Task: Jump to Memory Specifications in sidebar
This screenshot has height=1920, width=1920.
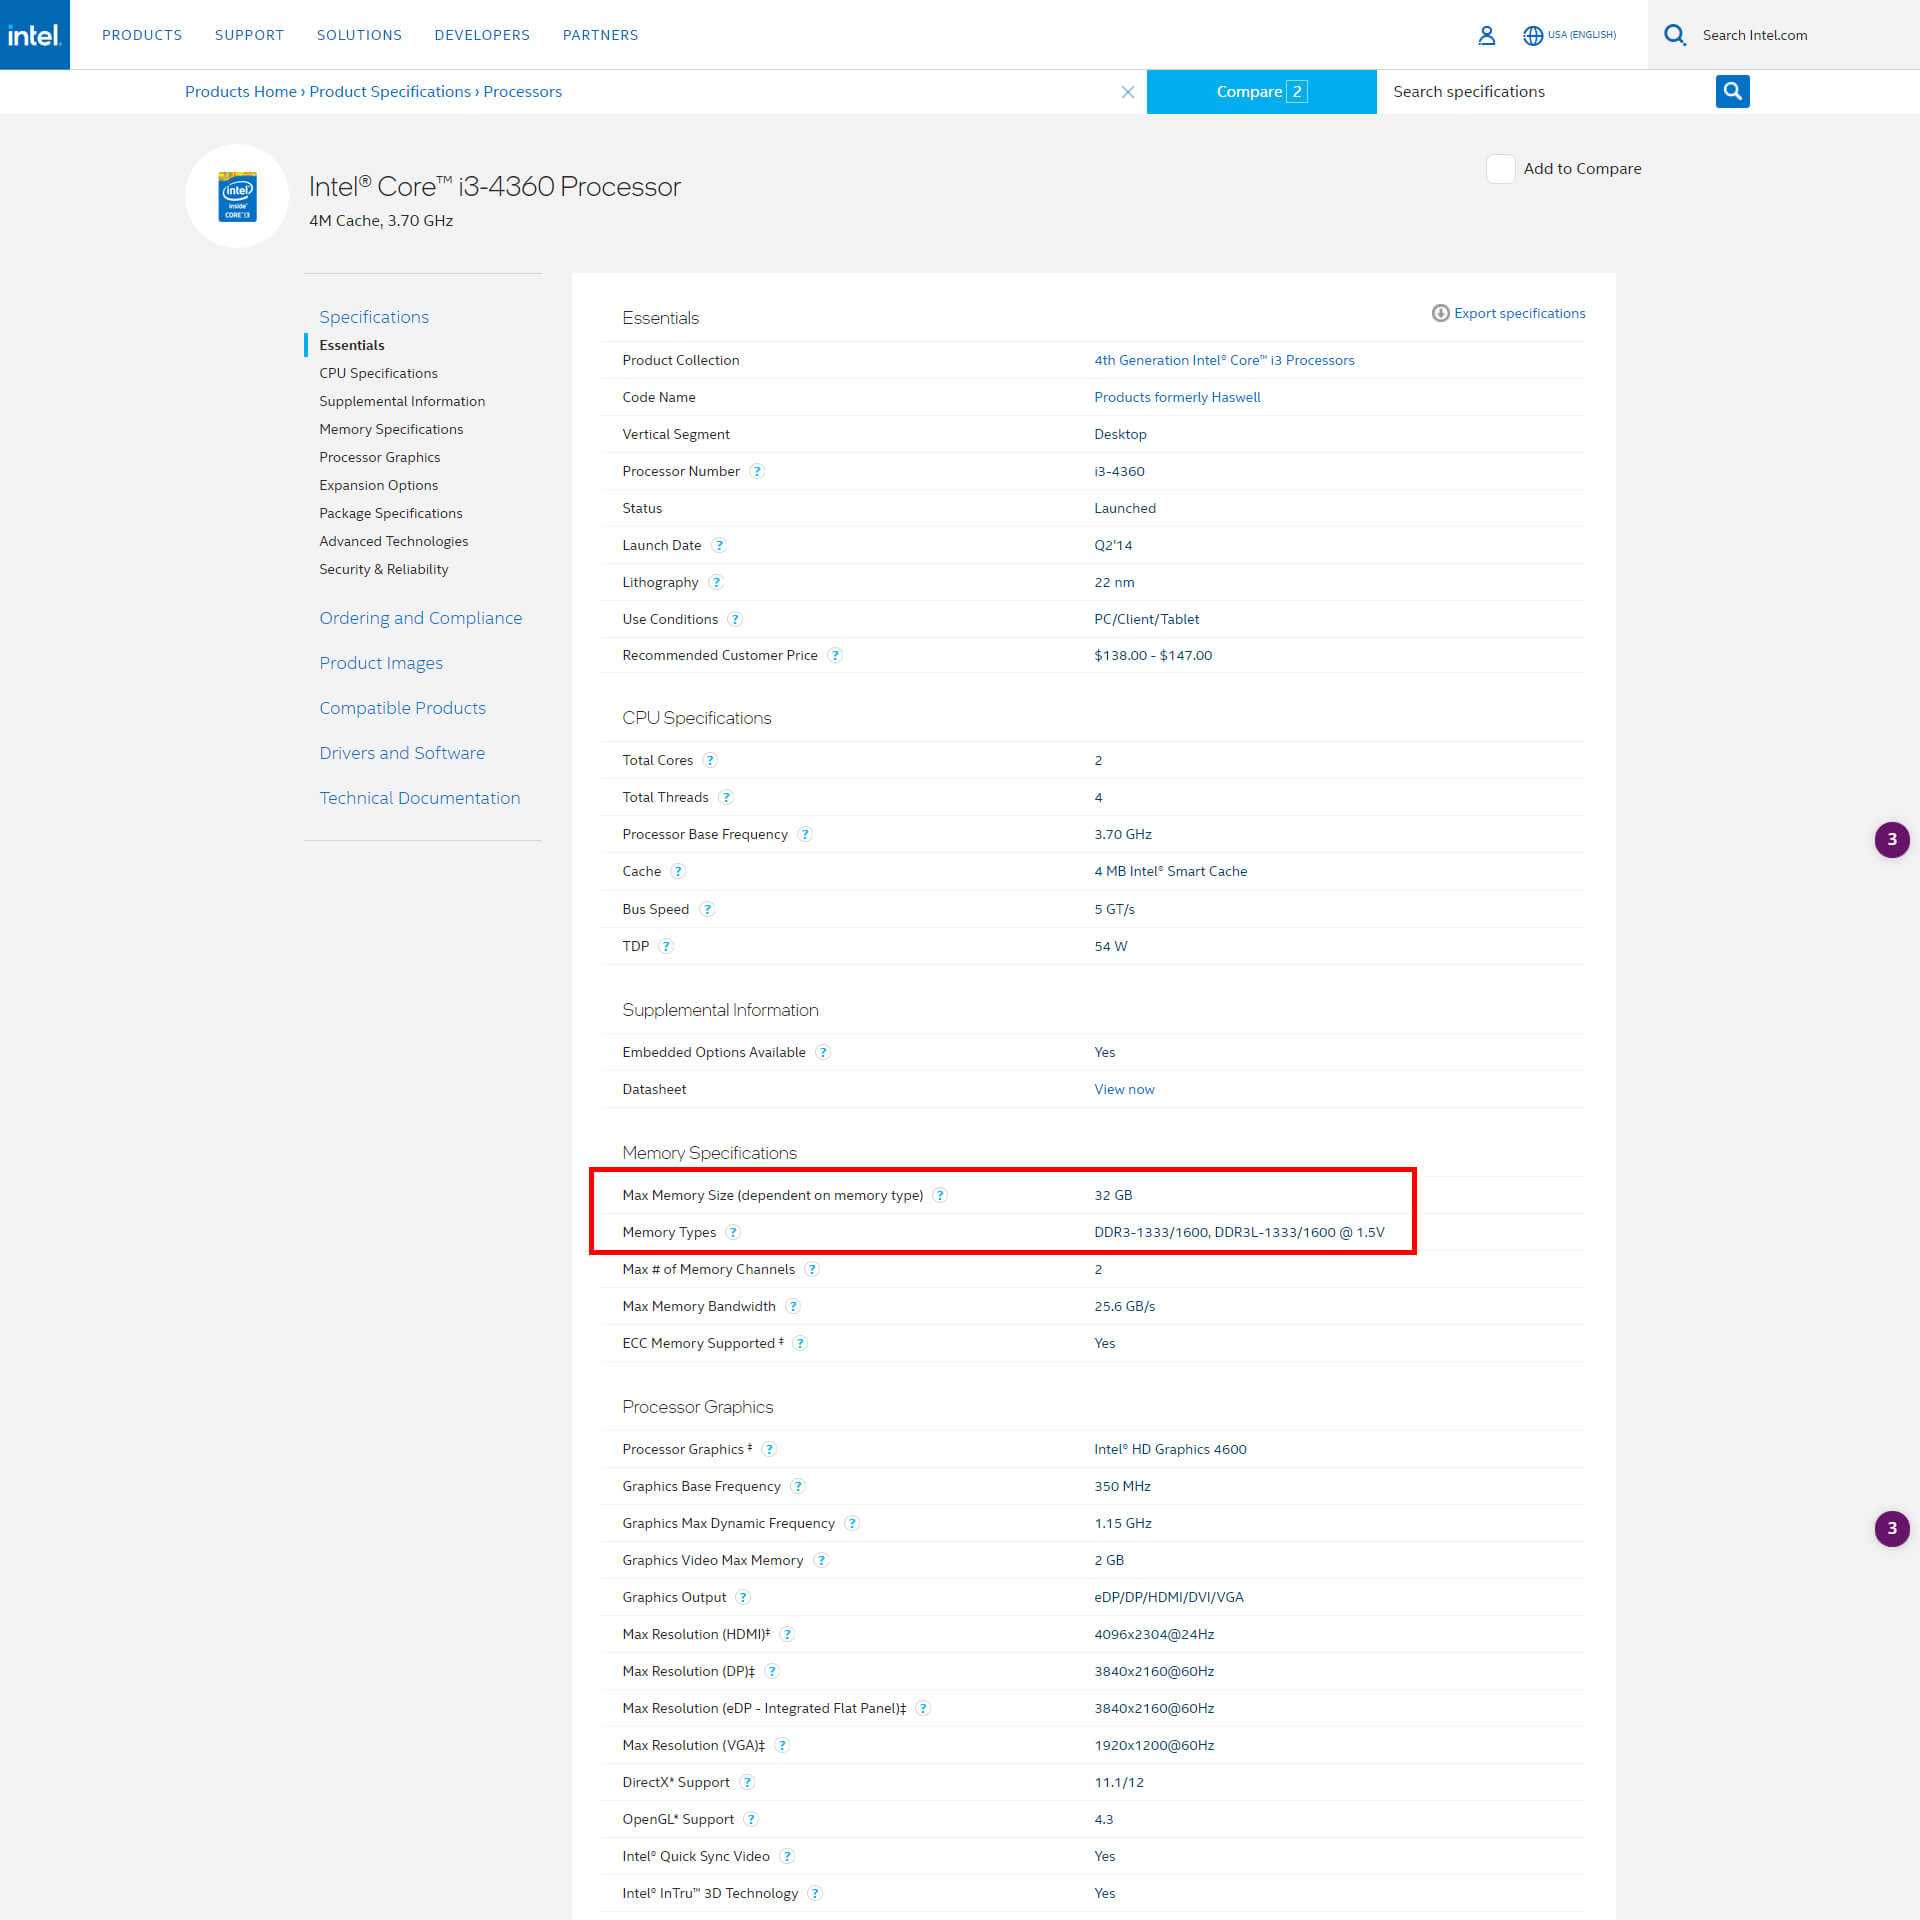Action: coord(391,429)
